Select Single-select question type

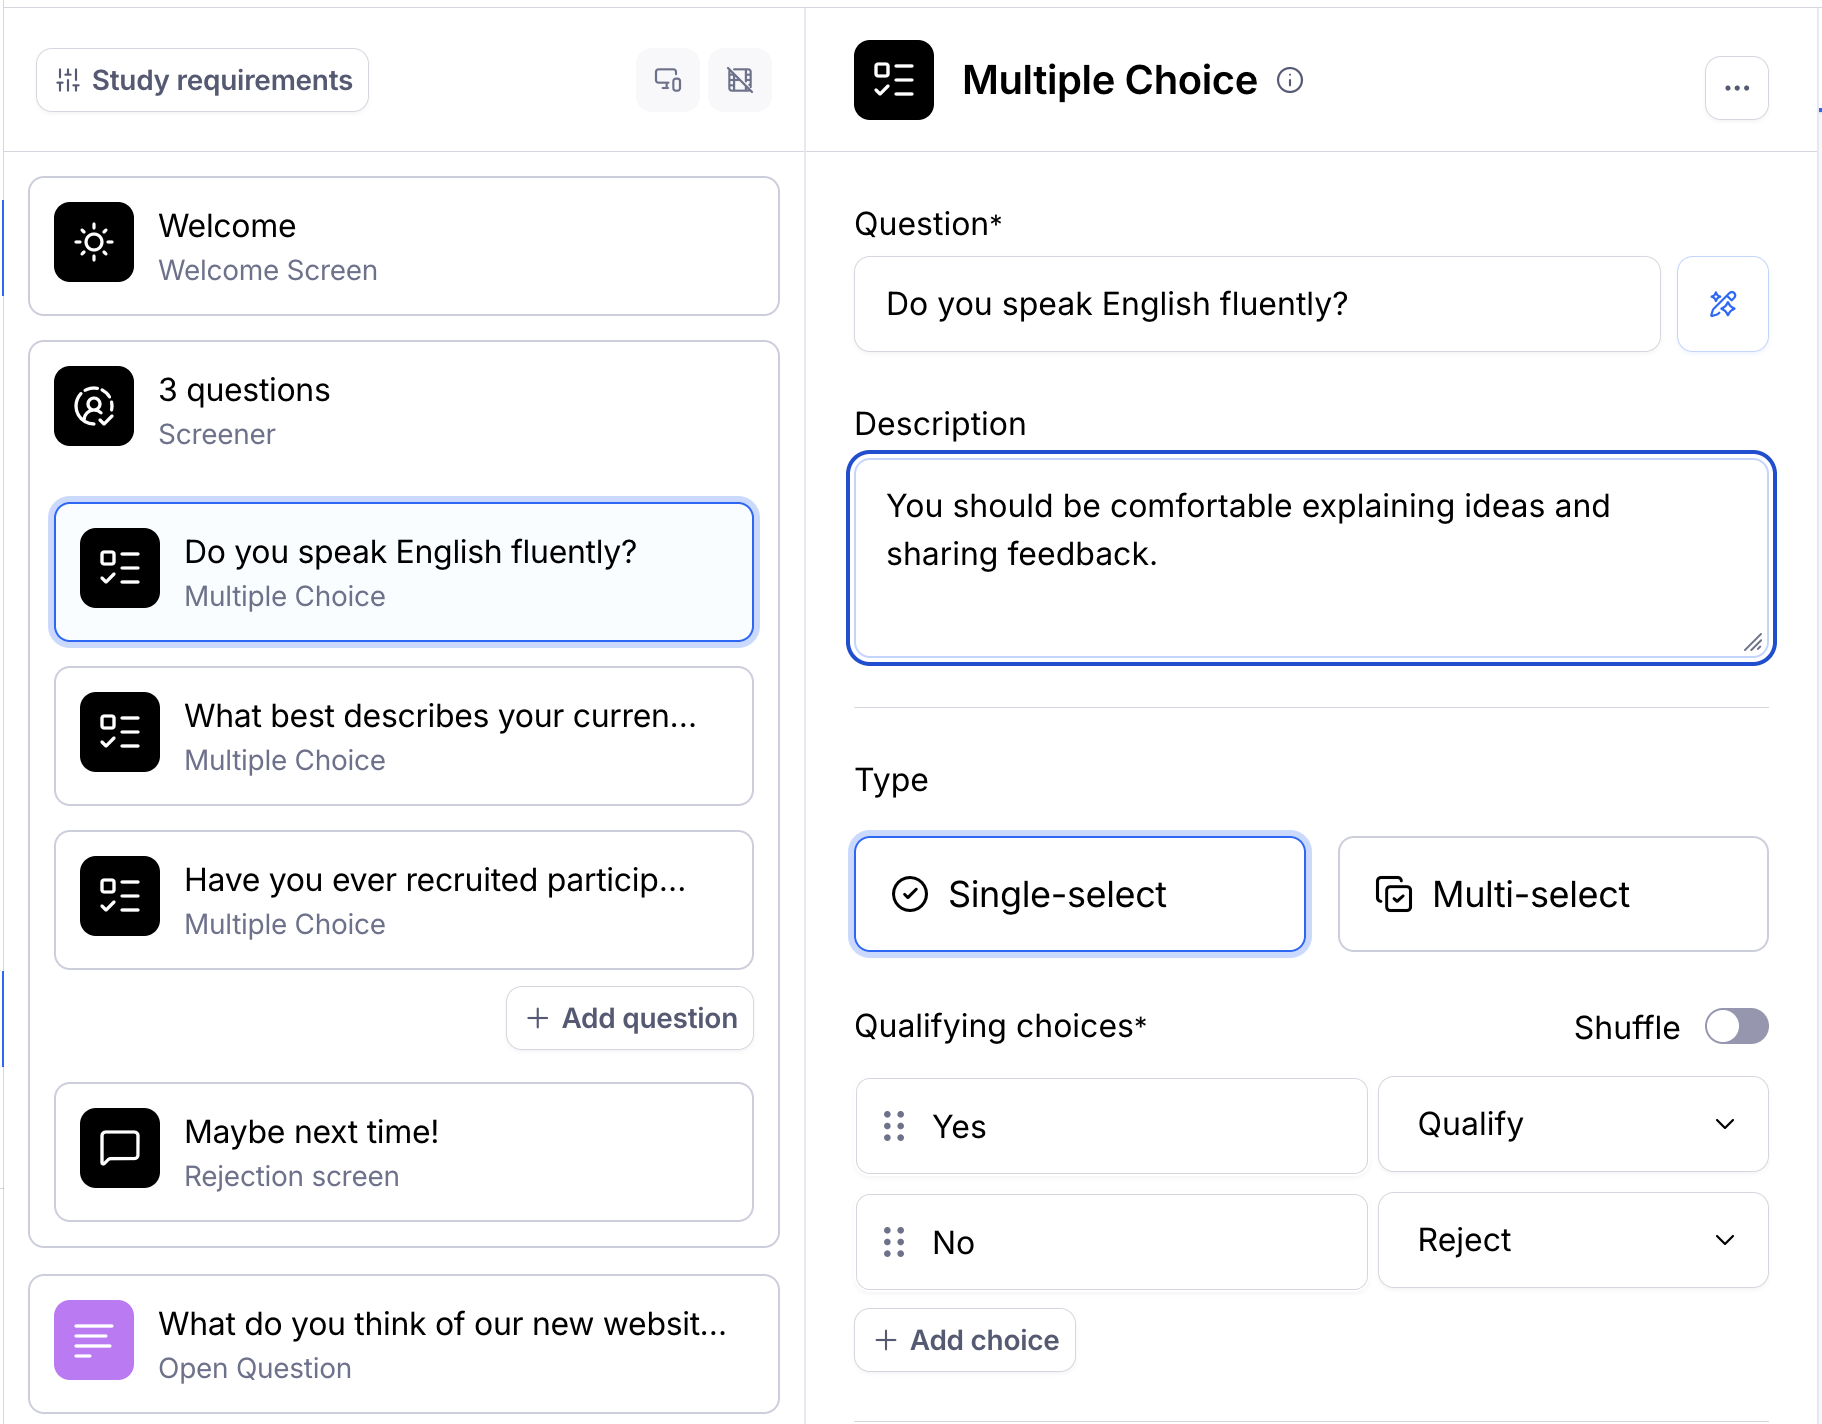(1080, 894)
